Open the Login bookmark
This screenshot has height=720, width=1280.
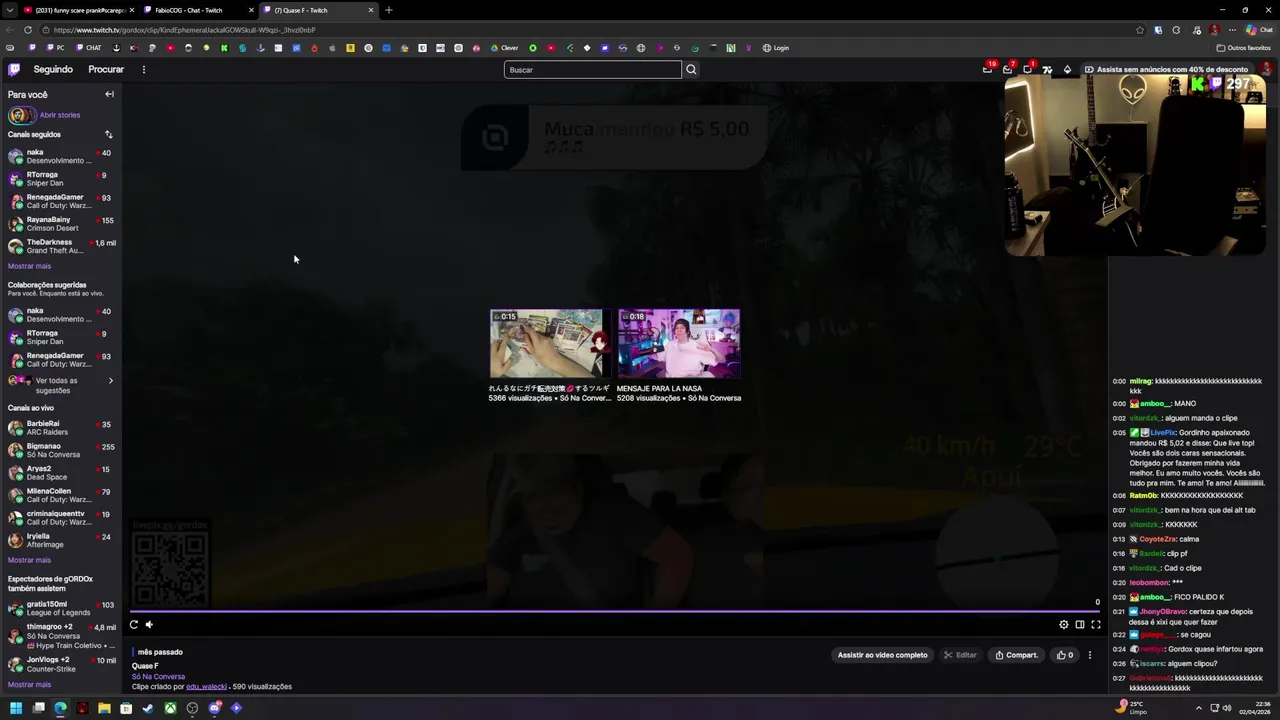[776, 48]
